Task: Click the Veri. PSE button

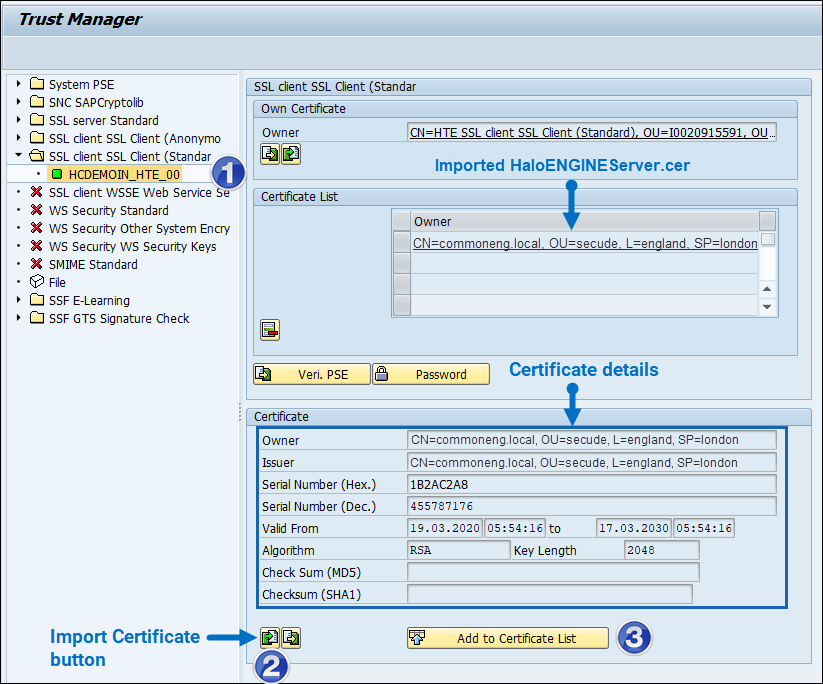Action: click(312, 374)
